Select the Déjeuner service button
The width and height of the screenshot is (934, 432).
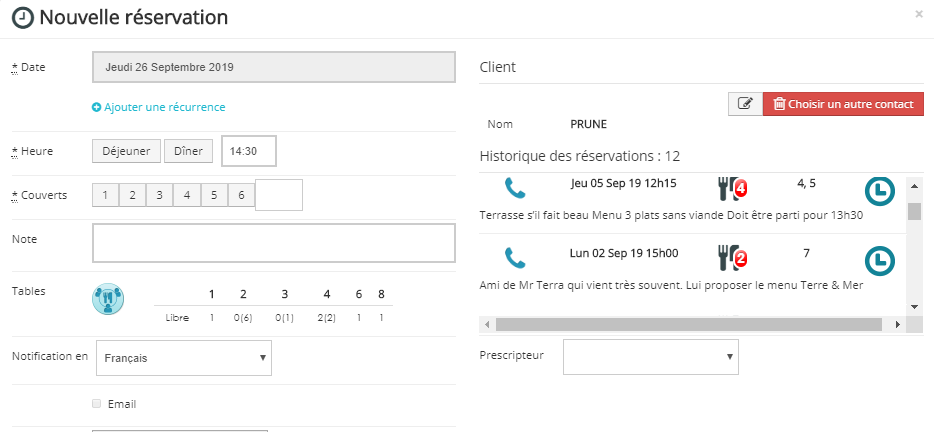[x=126, y=151]
